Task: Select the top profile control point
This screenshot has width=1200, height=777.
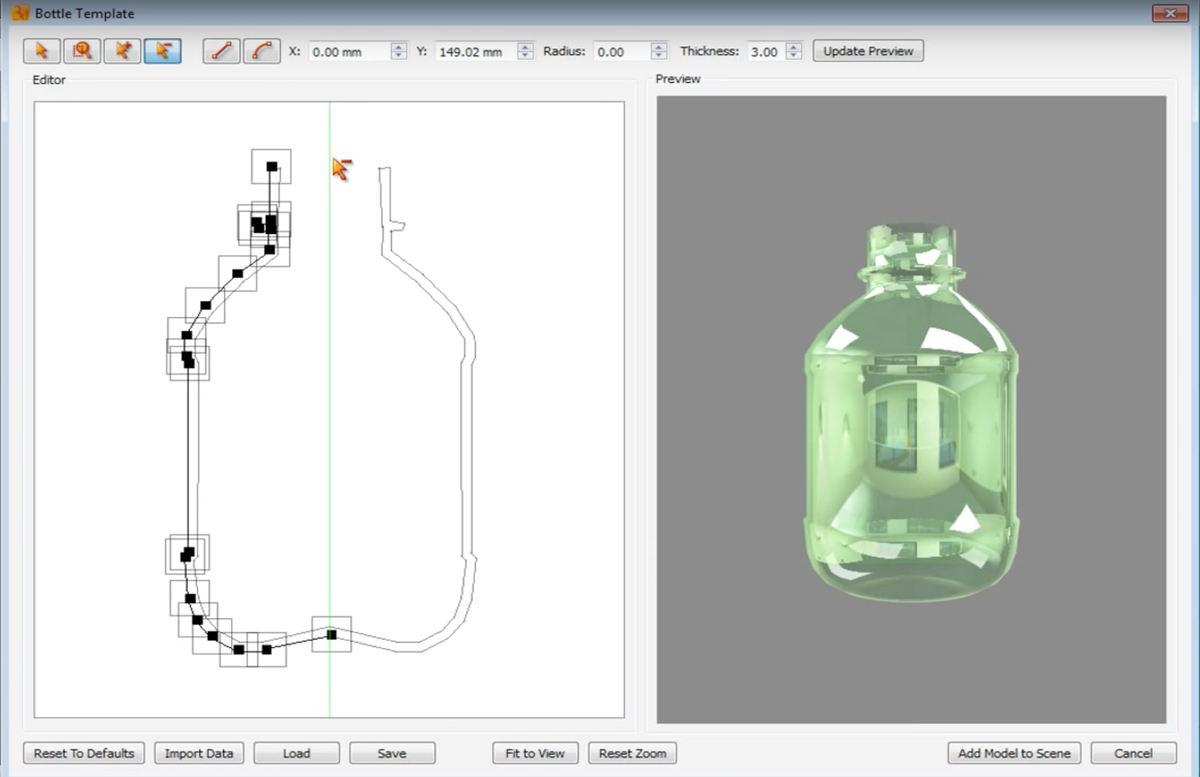Action: [x=271, y=167]
